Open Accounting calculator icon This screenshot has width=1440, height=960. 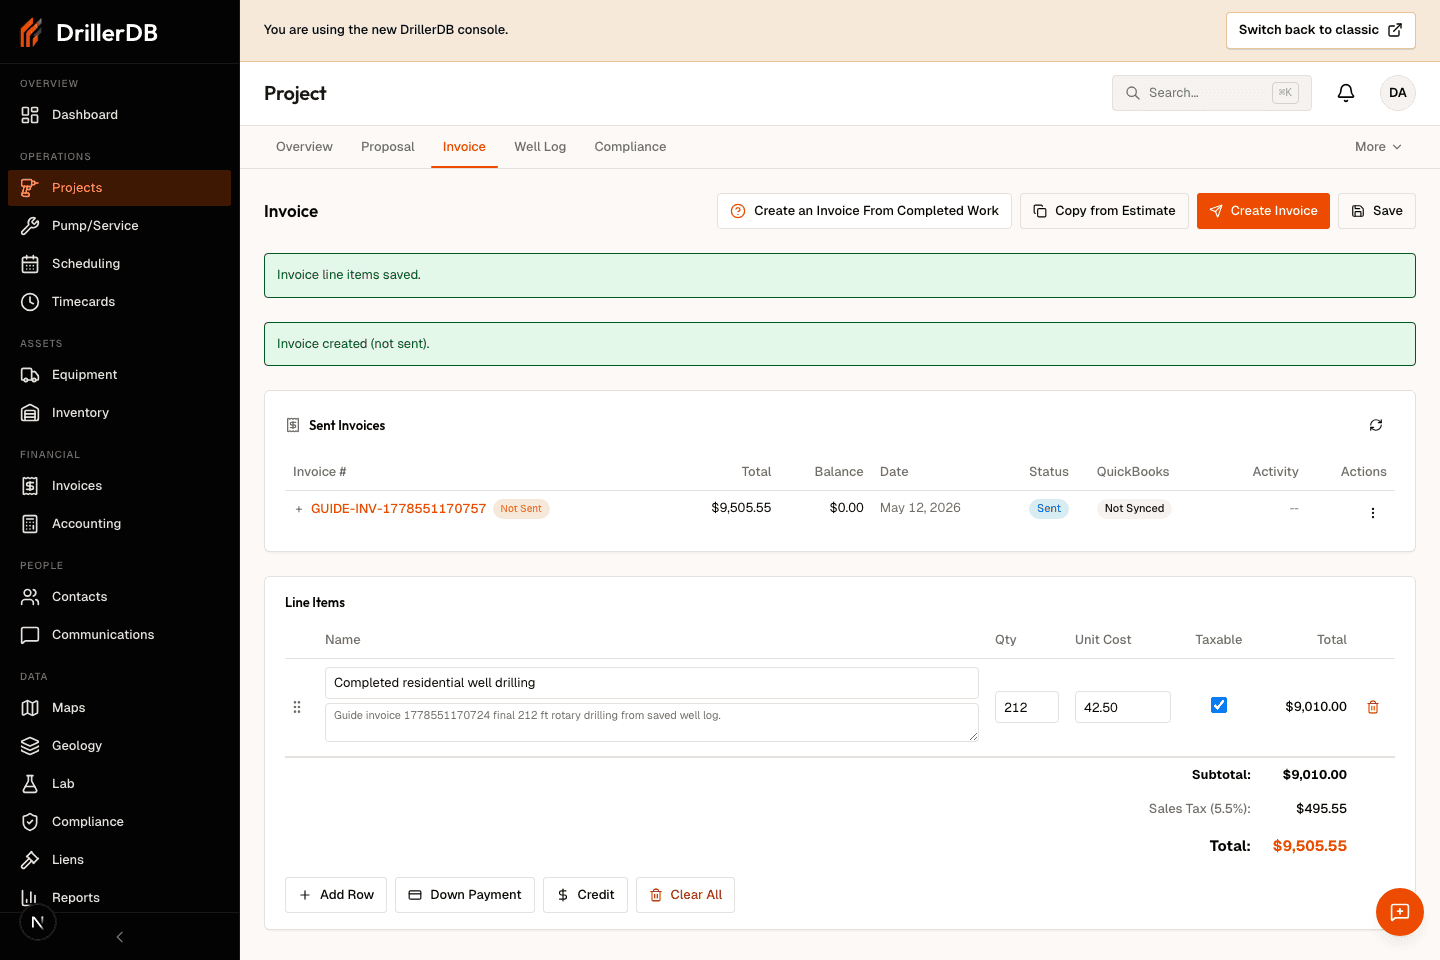point(30,524)
